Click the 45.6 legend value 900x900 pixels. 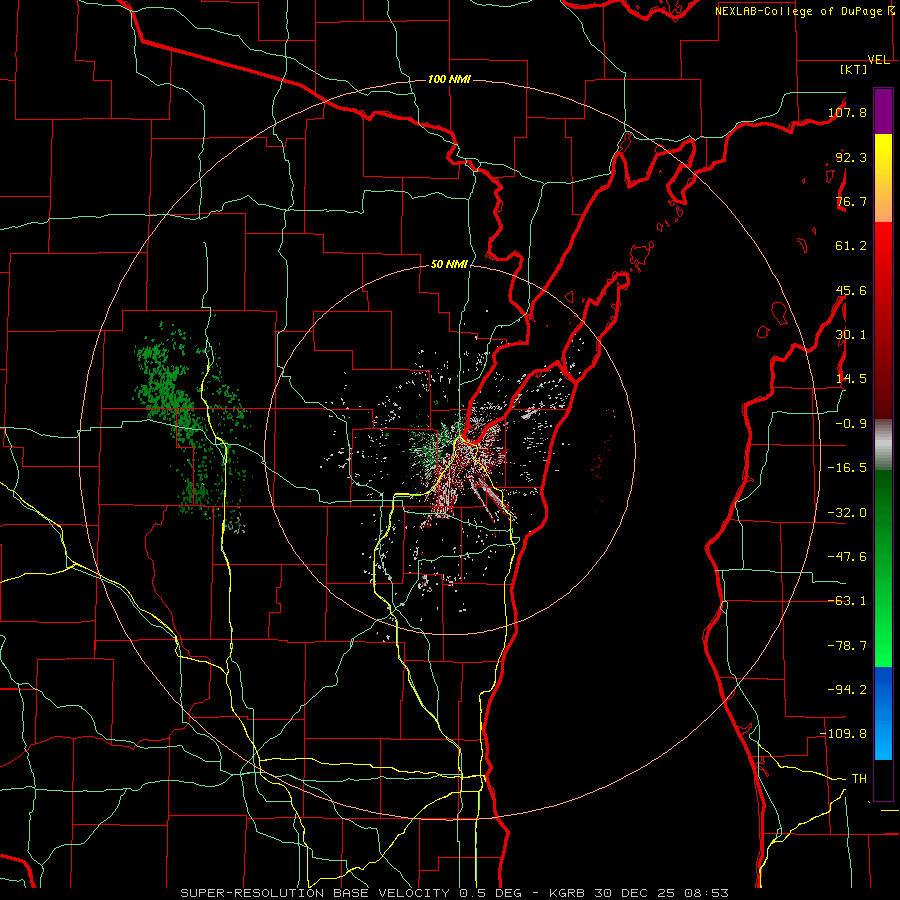[851, 290]
